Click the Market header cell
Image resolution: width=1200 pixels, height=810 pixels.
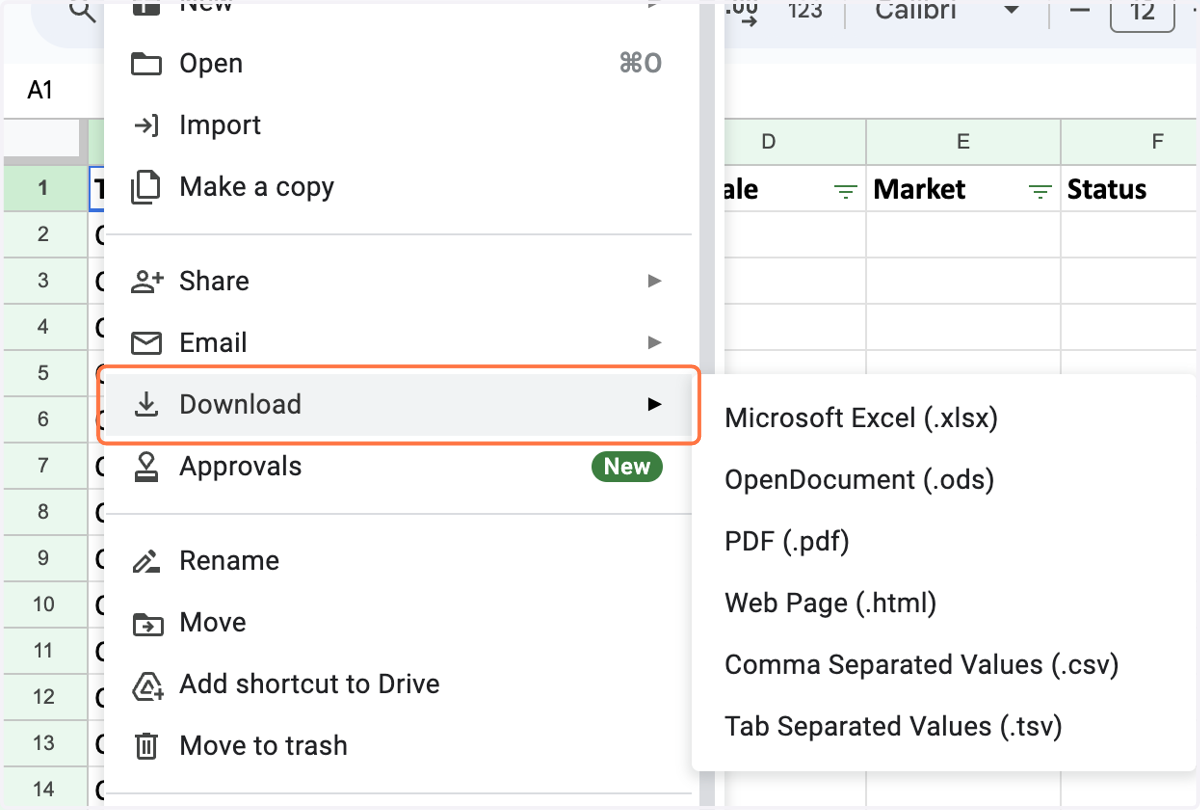pos(963,189)
